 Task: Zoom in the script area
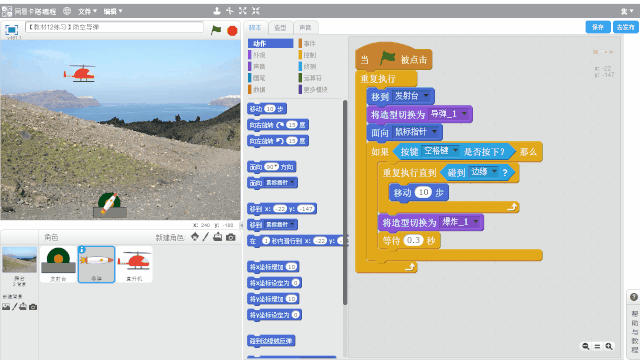point(609,346)
